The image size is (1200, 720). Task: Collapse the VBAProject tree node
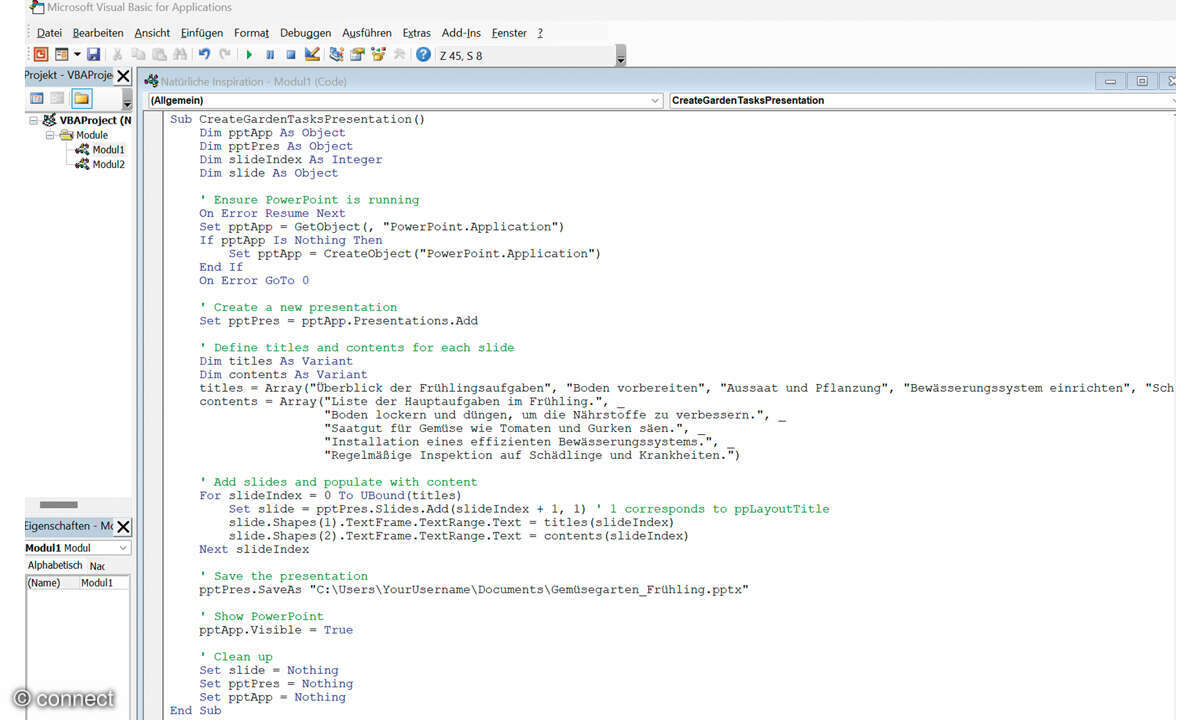(x=33, y=121)
